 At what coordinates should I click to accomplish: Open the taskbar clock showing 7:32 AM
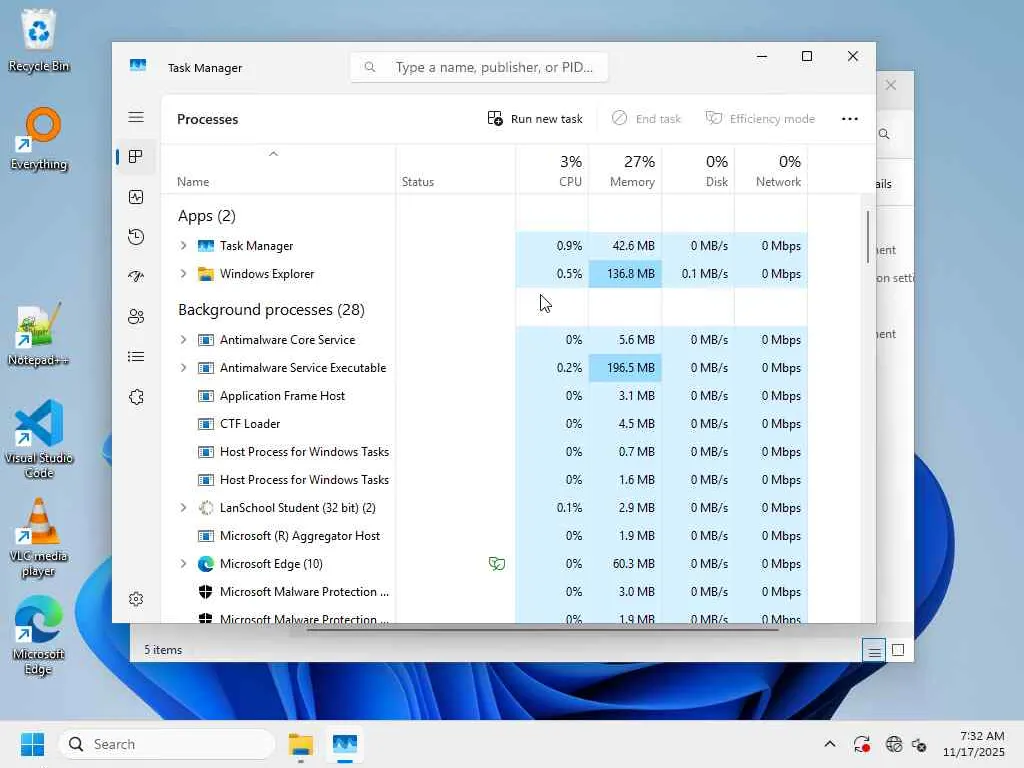click(974, 744)
